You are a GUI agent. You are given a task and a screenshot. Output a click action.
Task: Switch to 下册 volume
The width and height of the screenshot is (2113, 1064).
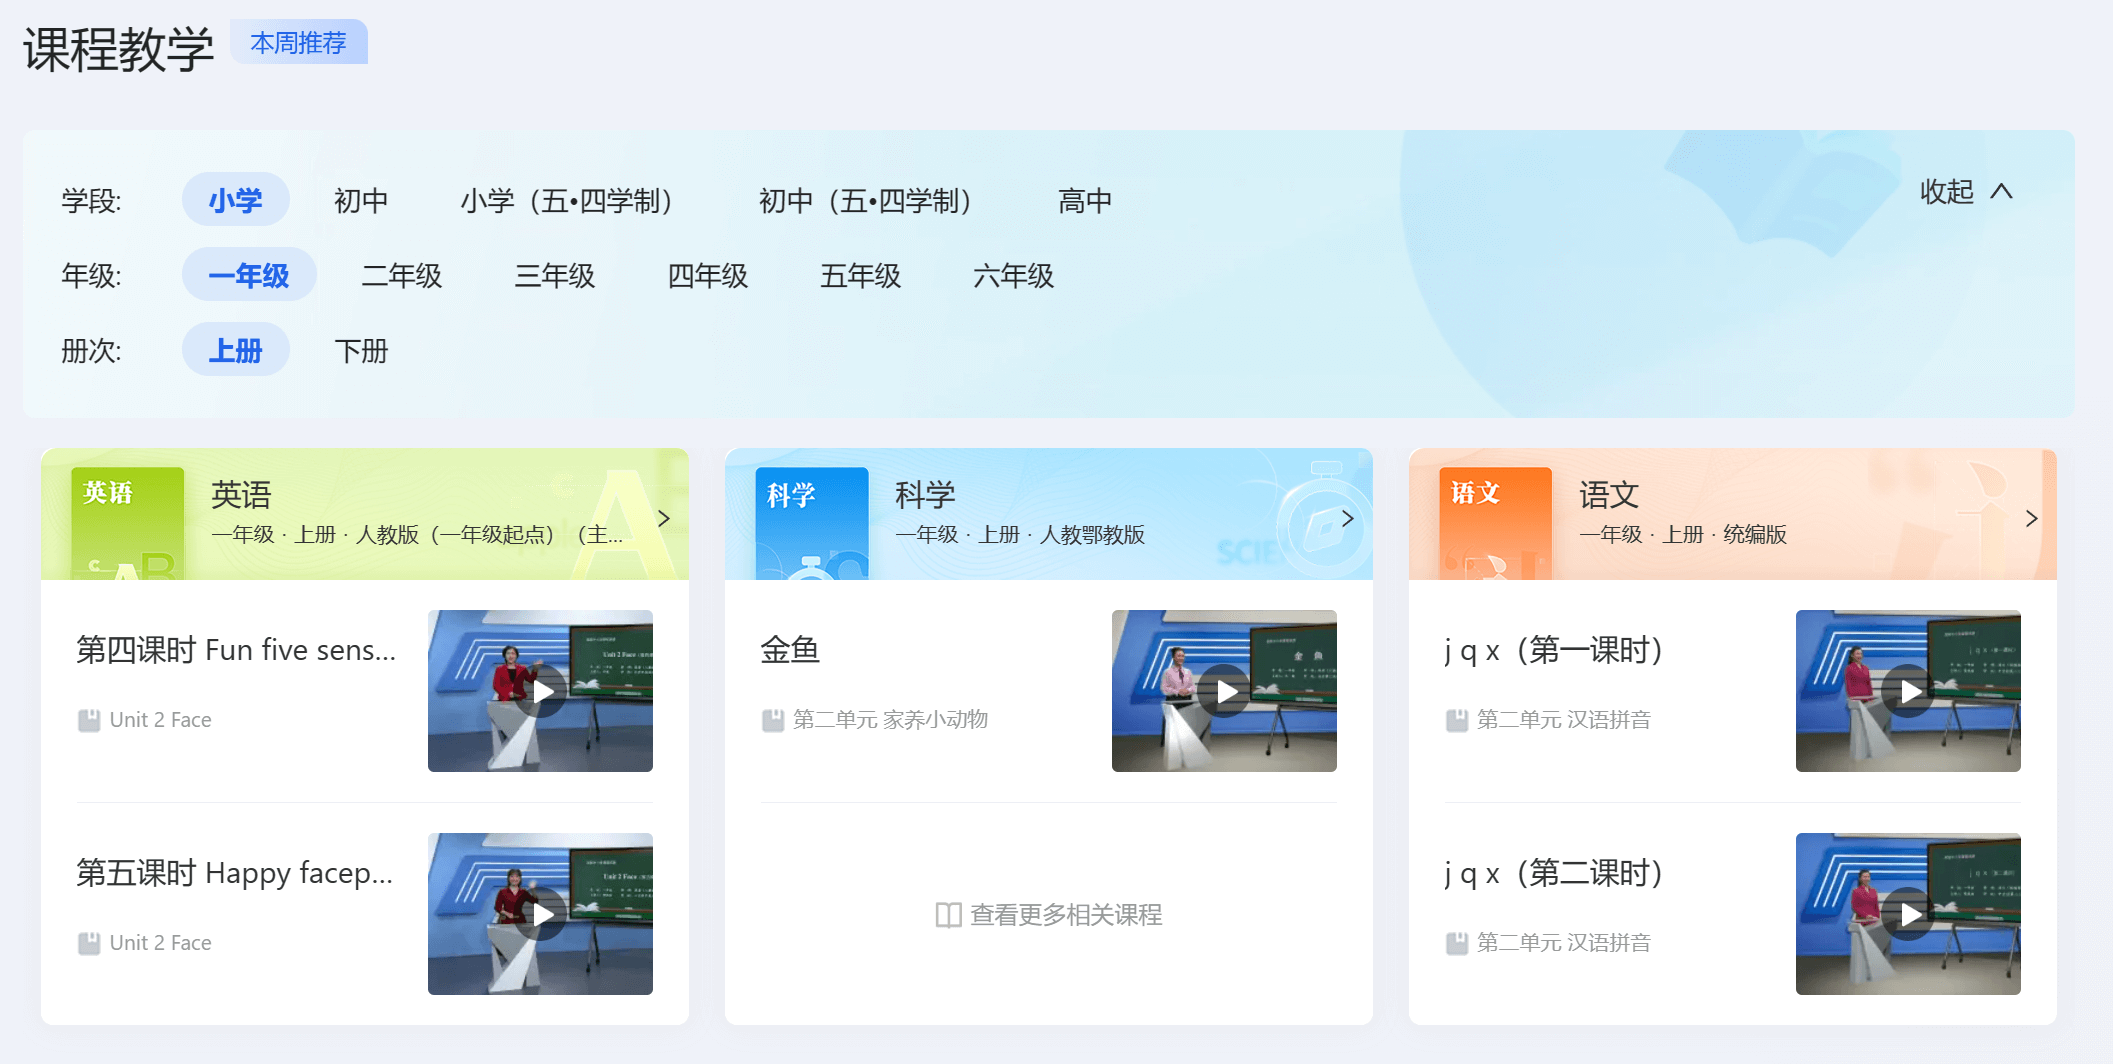point(361,350)
